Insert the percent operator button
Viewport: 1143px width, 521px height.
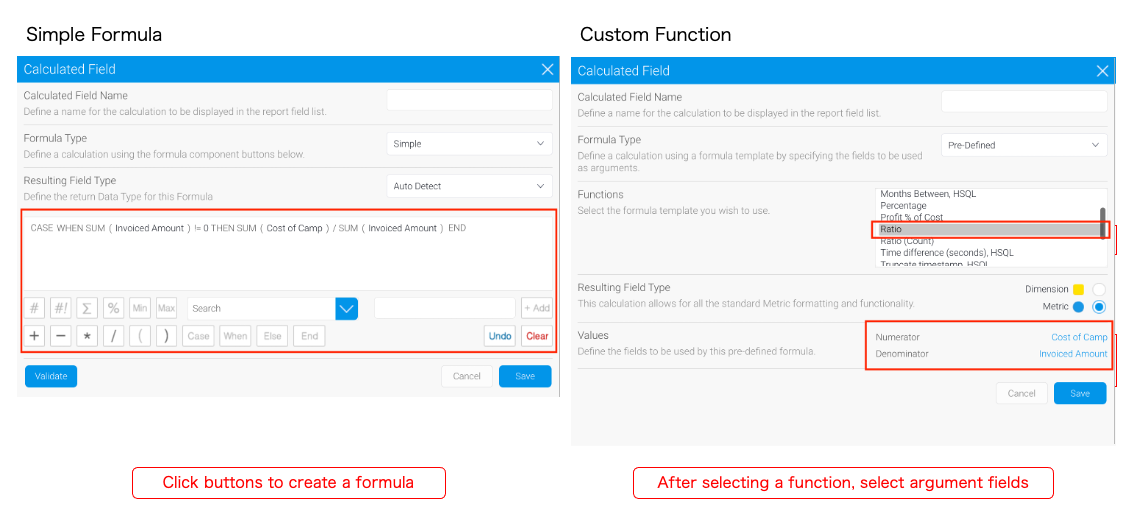pos(114,308)
